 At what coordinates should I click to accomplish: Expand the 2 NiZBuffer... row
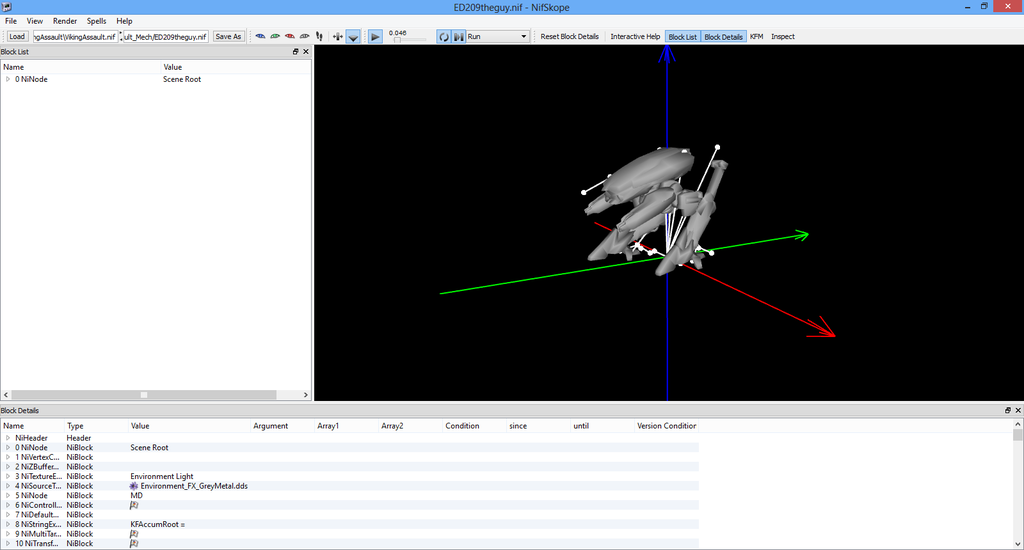point(8,467)
